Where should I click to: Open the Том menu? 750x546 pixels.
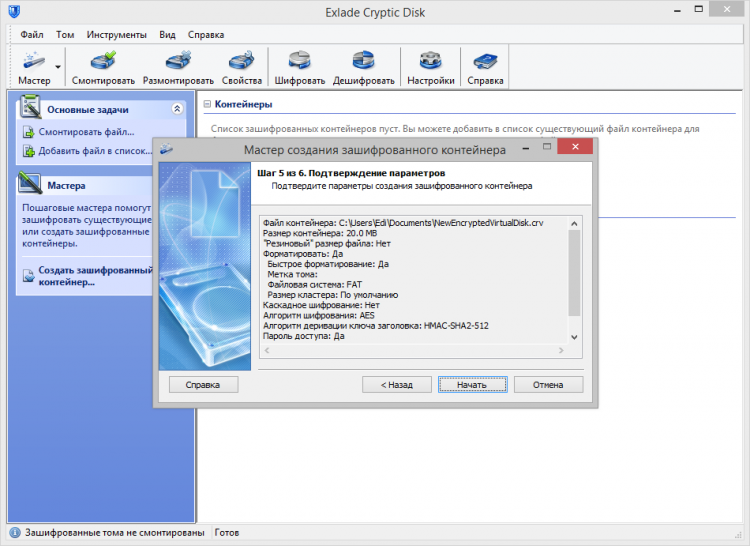[x=65, y=34]
